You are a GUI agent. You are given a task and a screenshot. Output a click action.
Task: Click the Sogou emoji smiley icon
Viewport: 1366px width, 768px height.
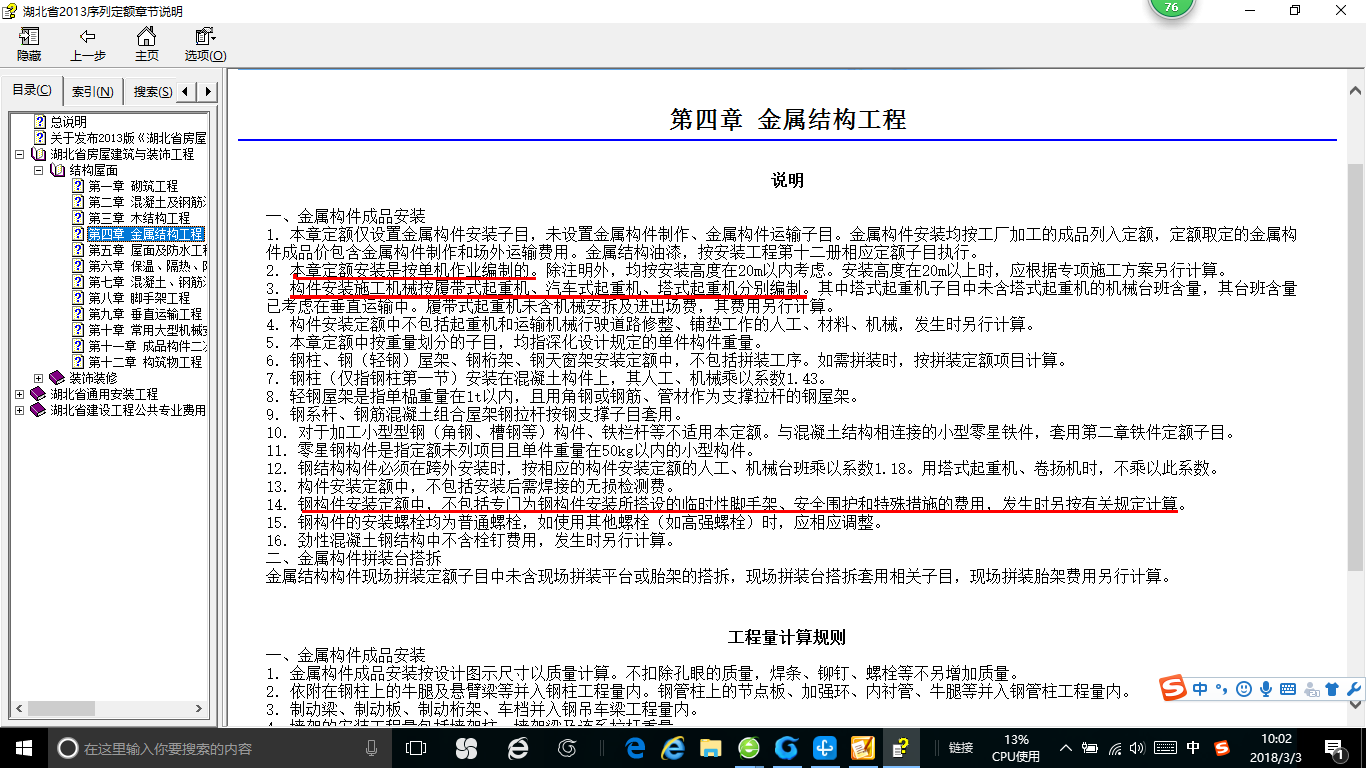coord(1243,689)
